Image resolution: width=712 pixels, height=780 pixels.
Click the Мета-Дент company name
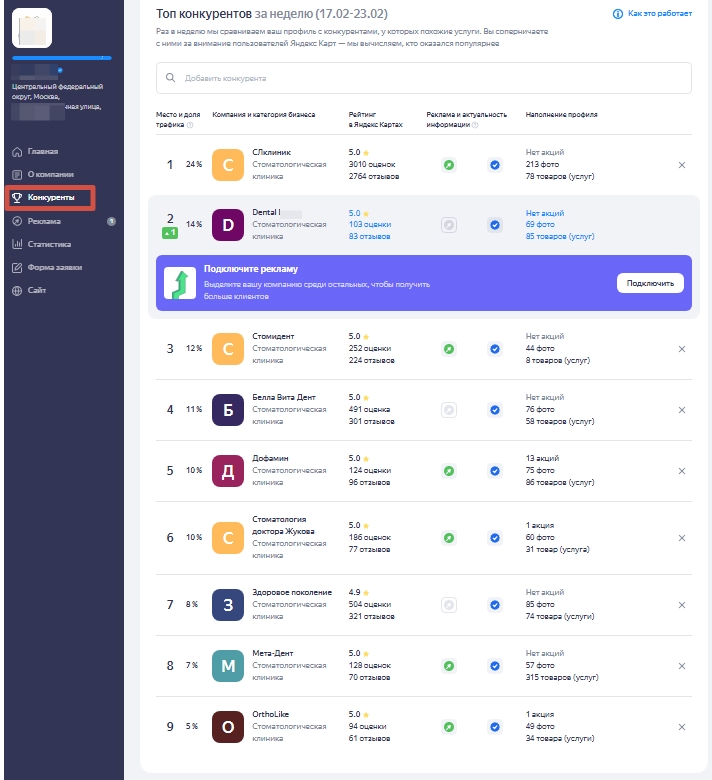(273, 653)
